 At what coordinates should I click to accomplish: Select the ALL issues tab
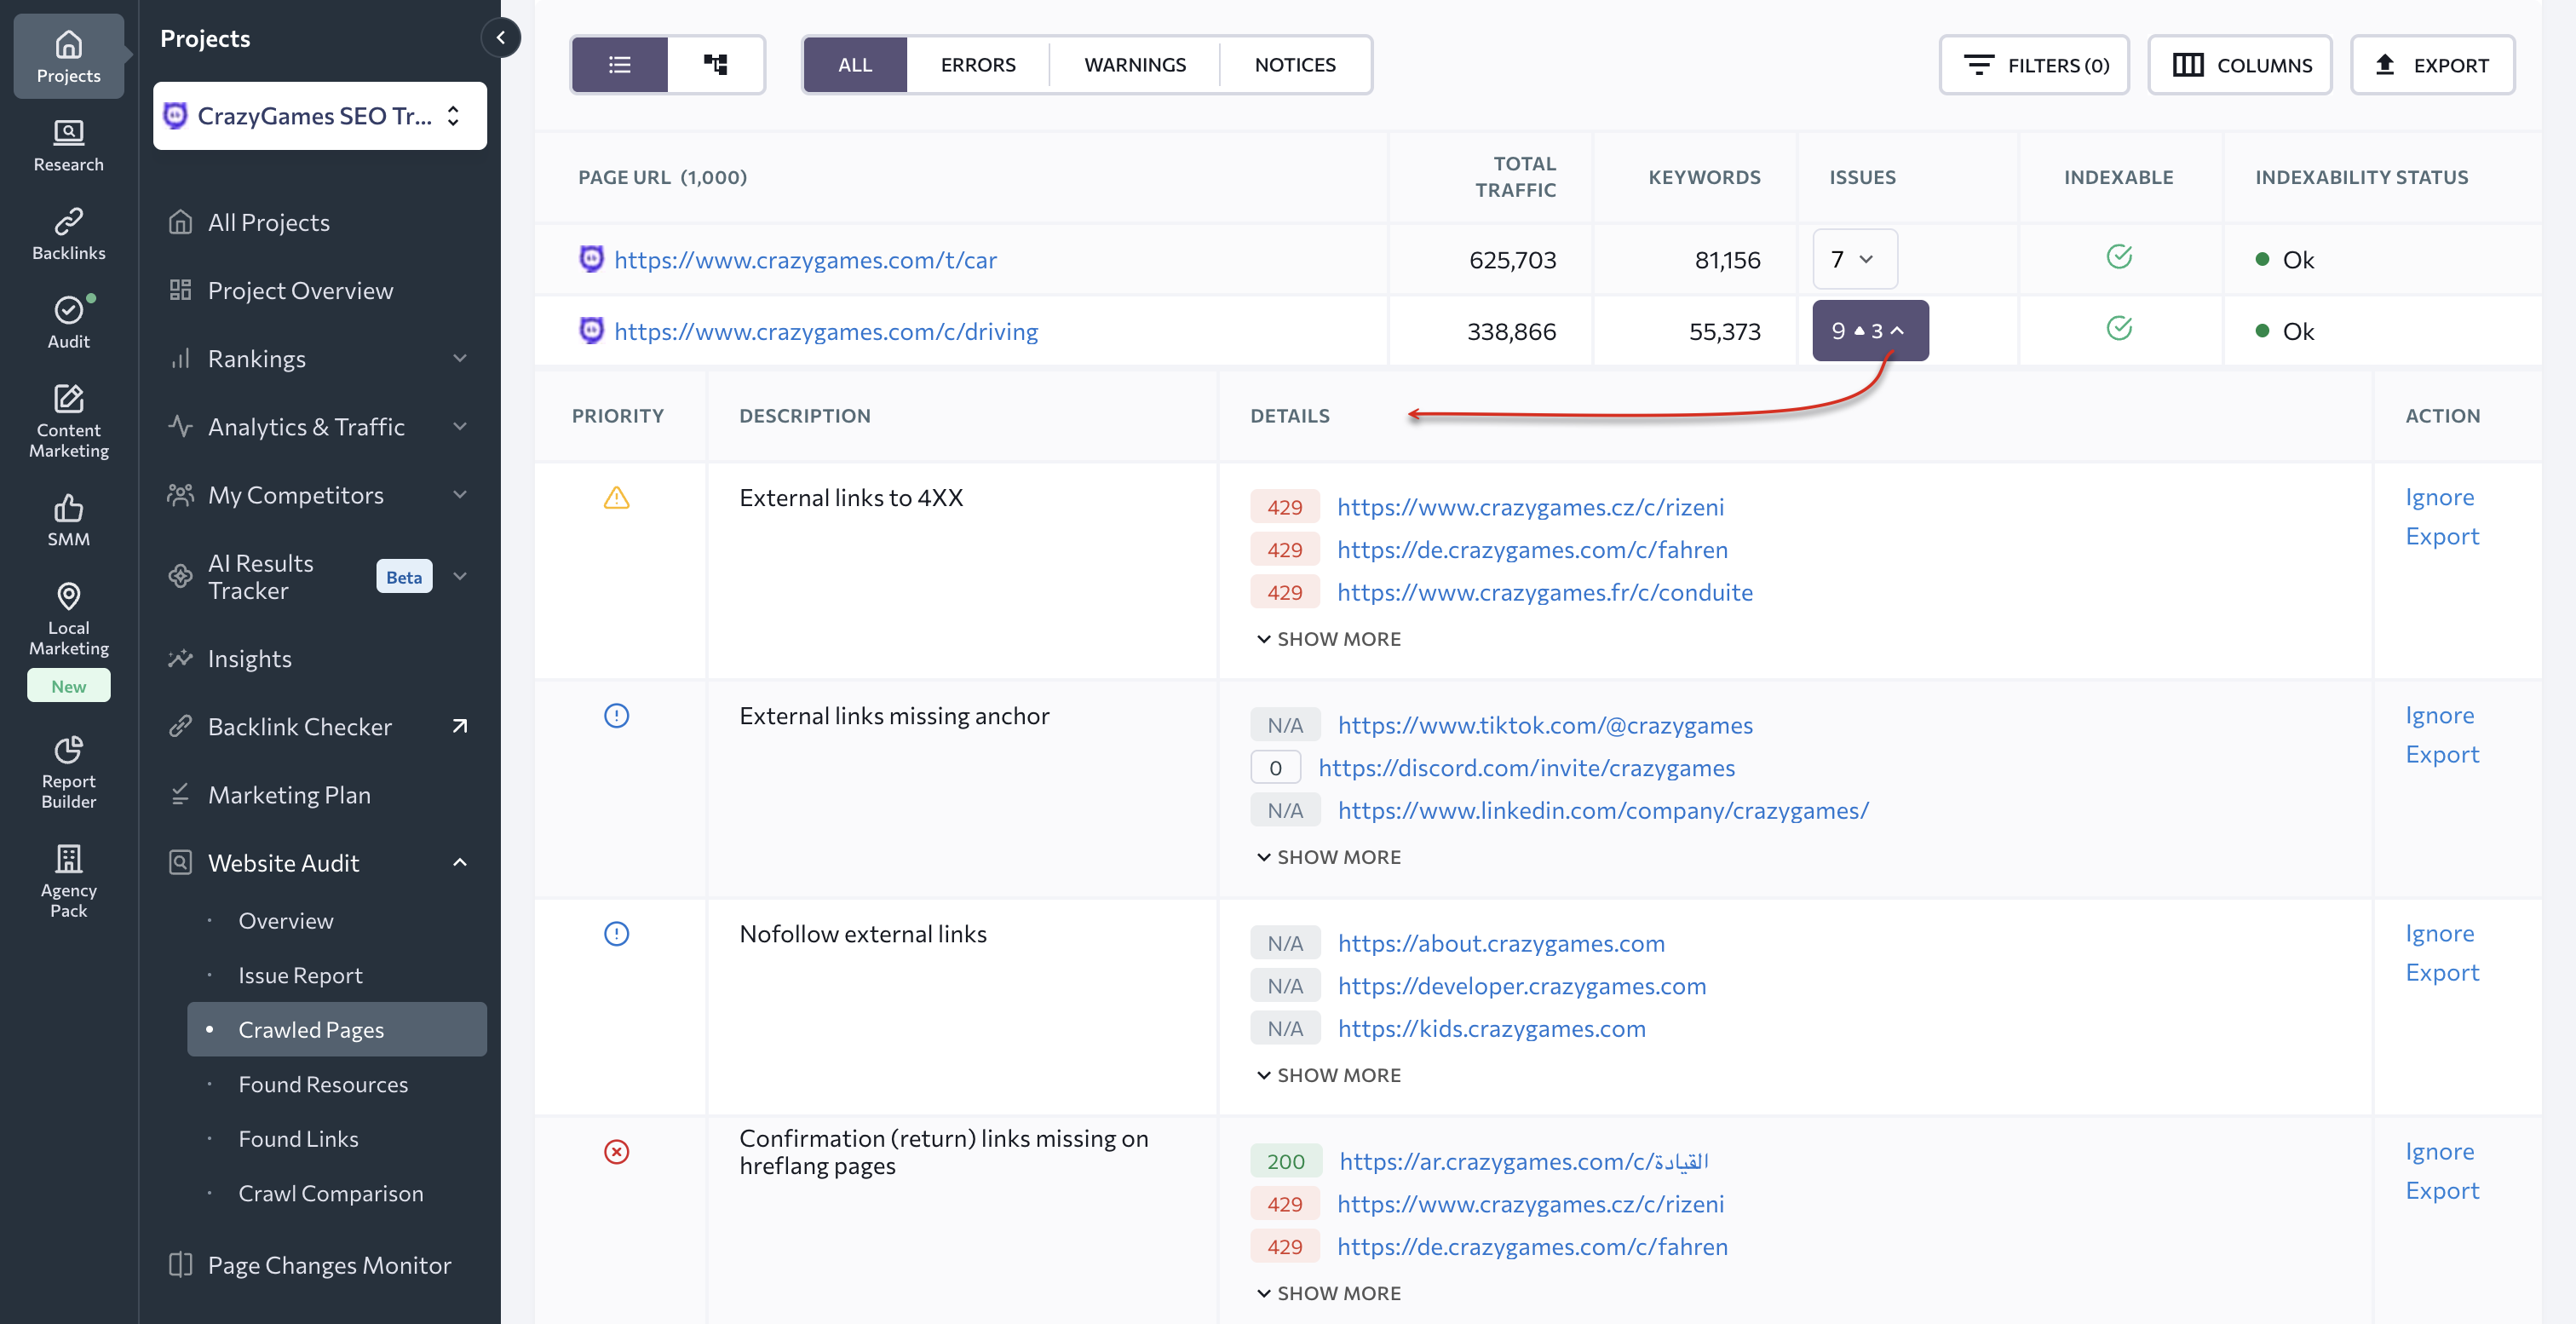855,65
